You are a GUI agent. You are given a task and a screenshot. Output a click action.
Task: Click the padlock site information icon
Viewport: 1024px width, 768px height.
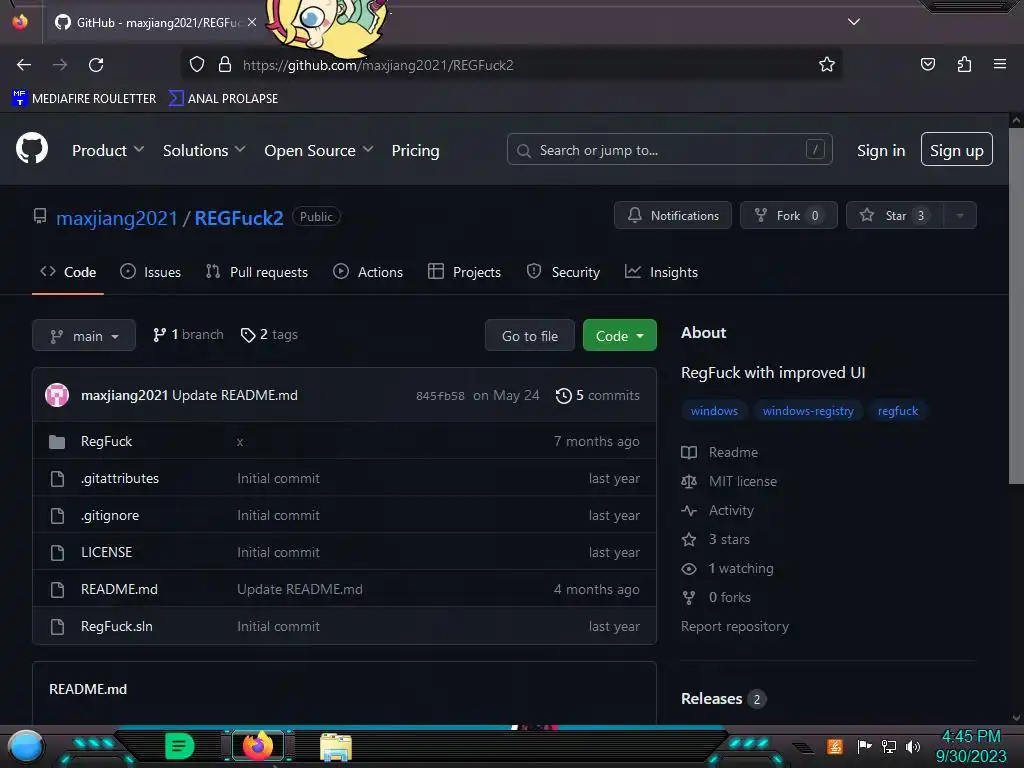pos(225,65)
